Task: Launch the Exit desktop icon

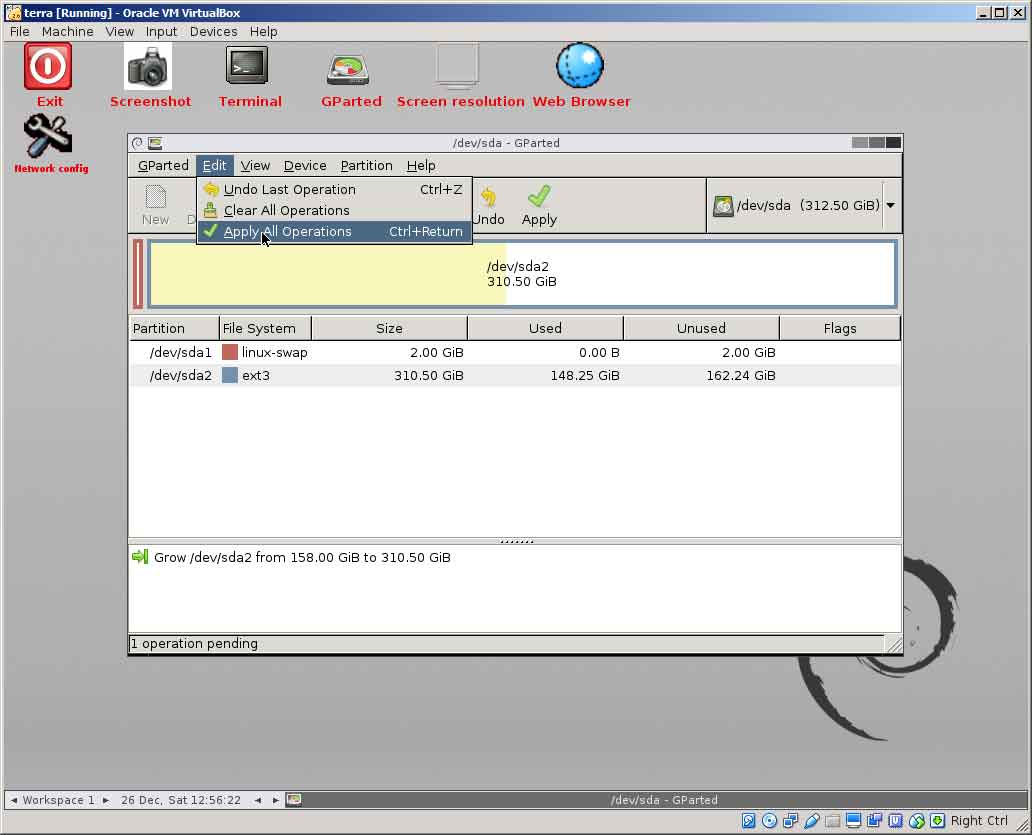Action: (48, 66)
